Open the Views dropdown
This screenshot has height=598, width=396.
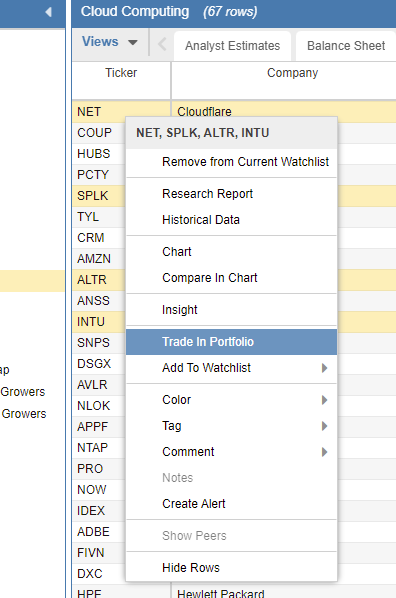coord(110,42)
